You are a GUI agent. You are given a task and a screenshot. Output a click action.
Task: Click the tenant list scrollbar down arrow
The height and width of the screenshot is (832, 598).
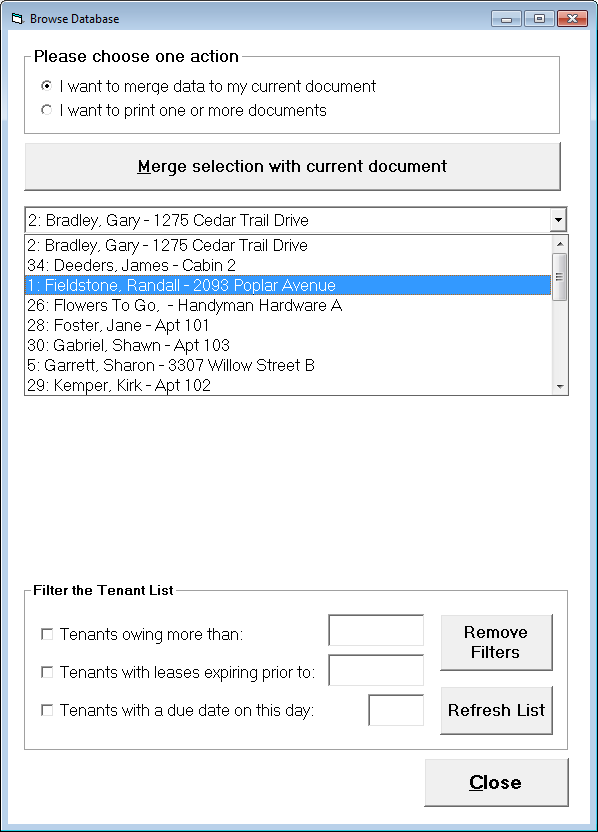pos(559,389)
